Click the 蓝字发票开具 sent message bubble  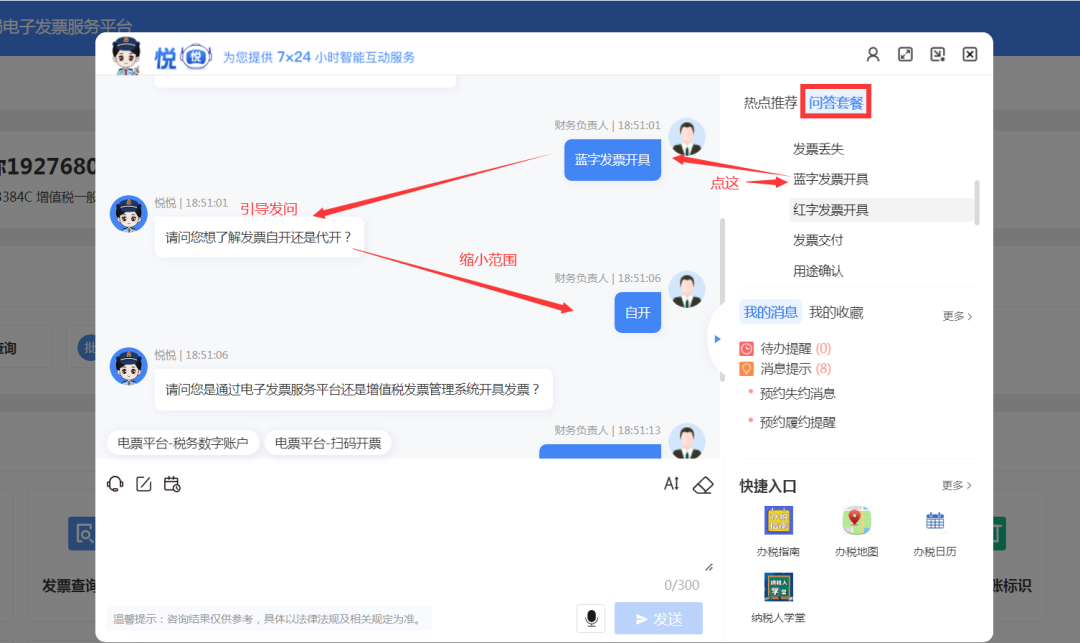click(x=612, y=160)
